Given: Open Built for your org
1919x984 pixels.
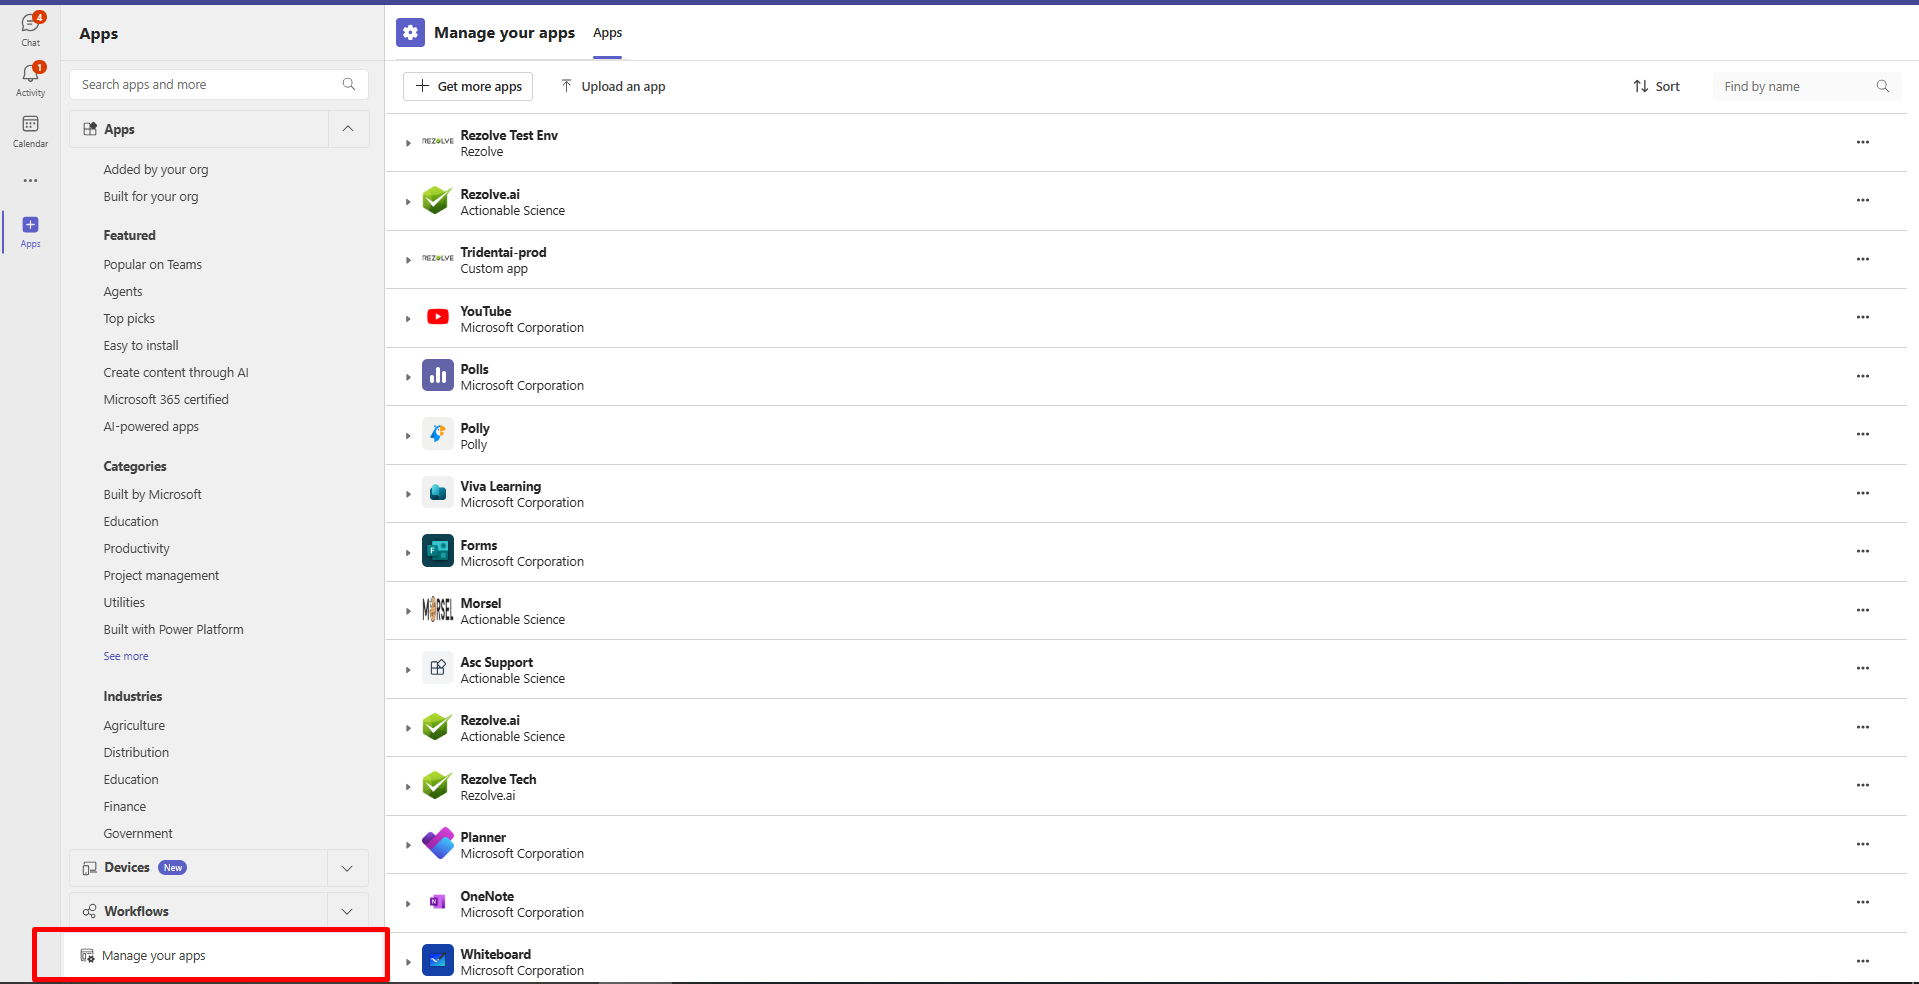Looking at the screenshot, I should (x=151, y=197).
